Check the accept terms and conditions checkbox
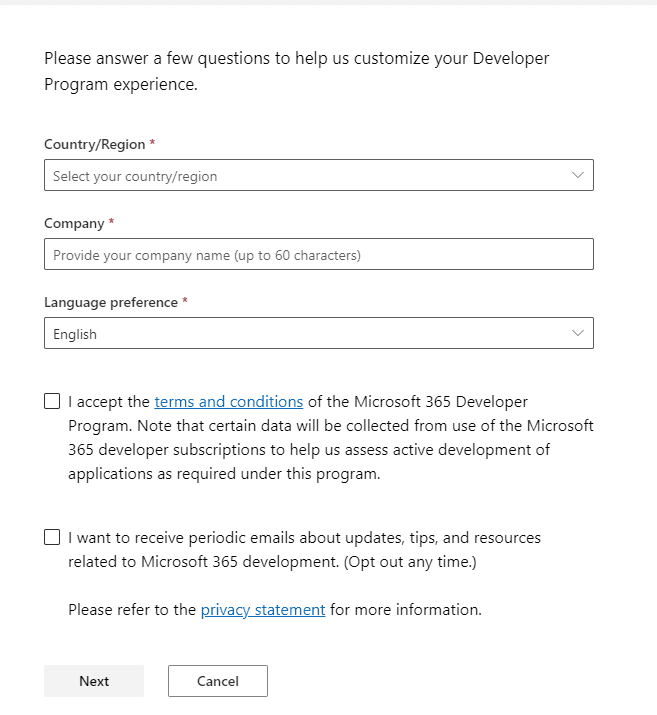Screen dimensions: 657x715 point(52,401)
